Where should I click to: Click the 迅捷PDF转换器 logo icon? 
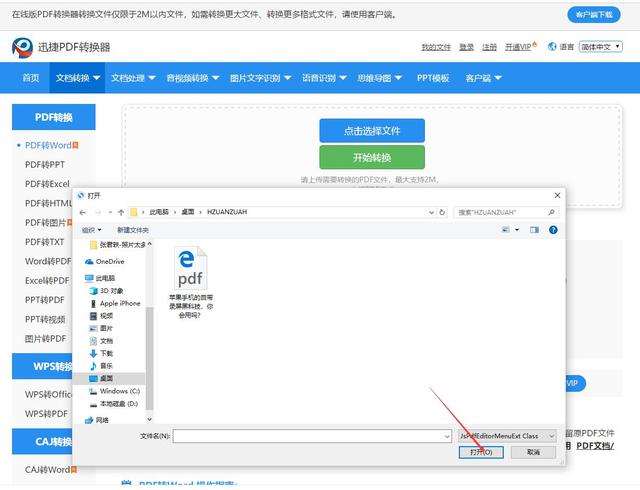tap(22, 47)
